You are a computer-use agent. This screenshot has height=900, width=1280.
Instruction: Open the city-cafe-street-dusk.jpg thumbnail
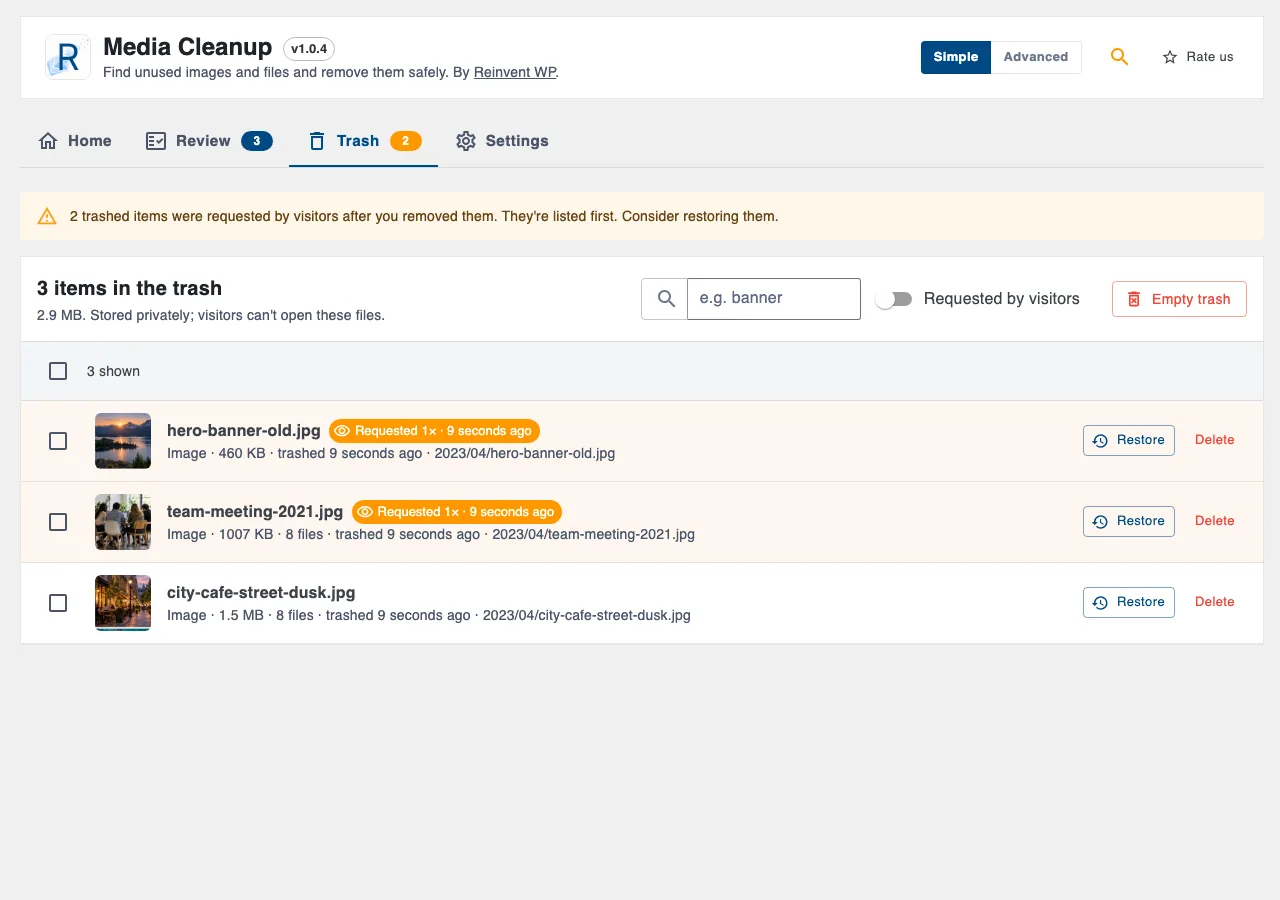click(123, 603)
